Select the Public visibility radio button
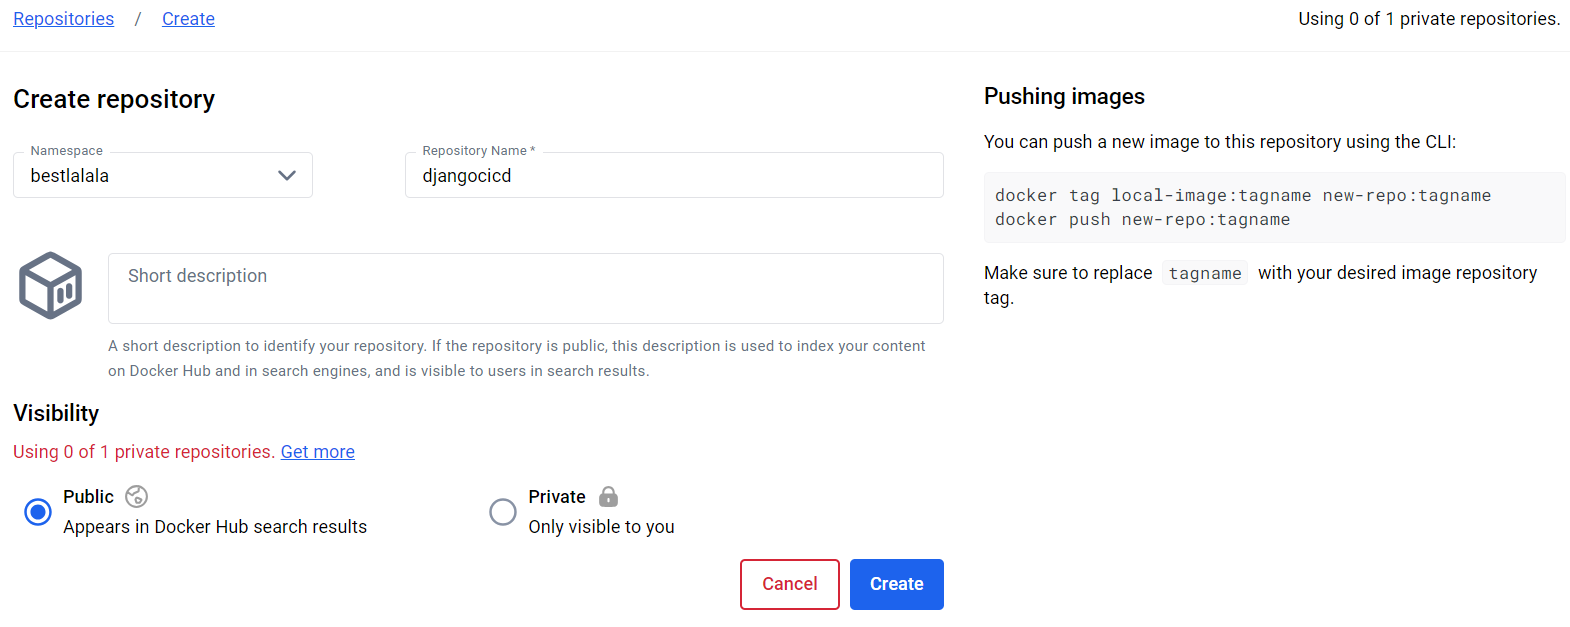1570x627 pixels. (38, 512)
